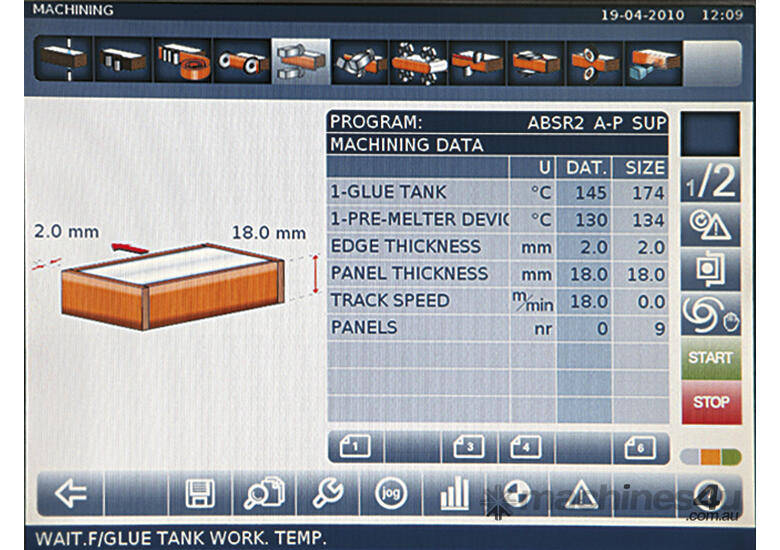Open page tab number 6
The height and width of the screenshot is (550, 780).
[640, 447]
